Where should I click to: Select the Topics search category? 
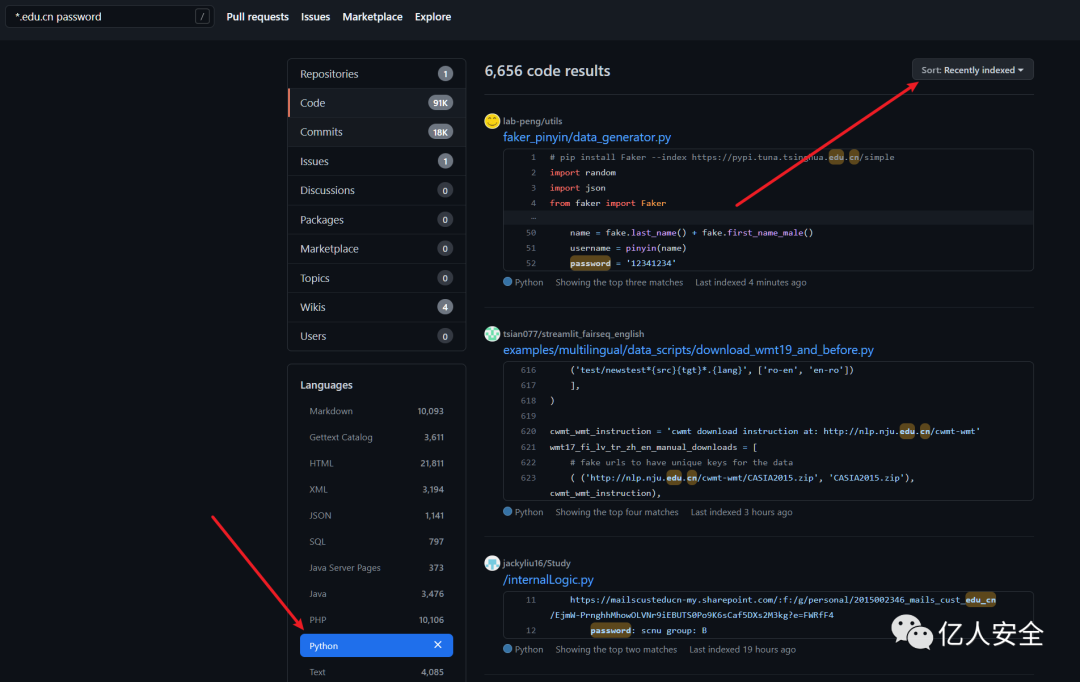point(377,278)
